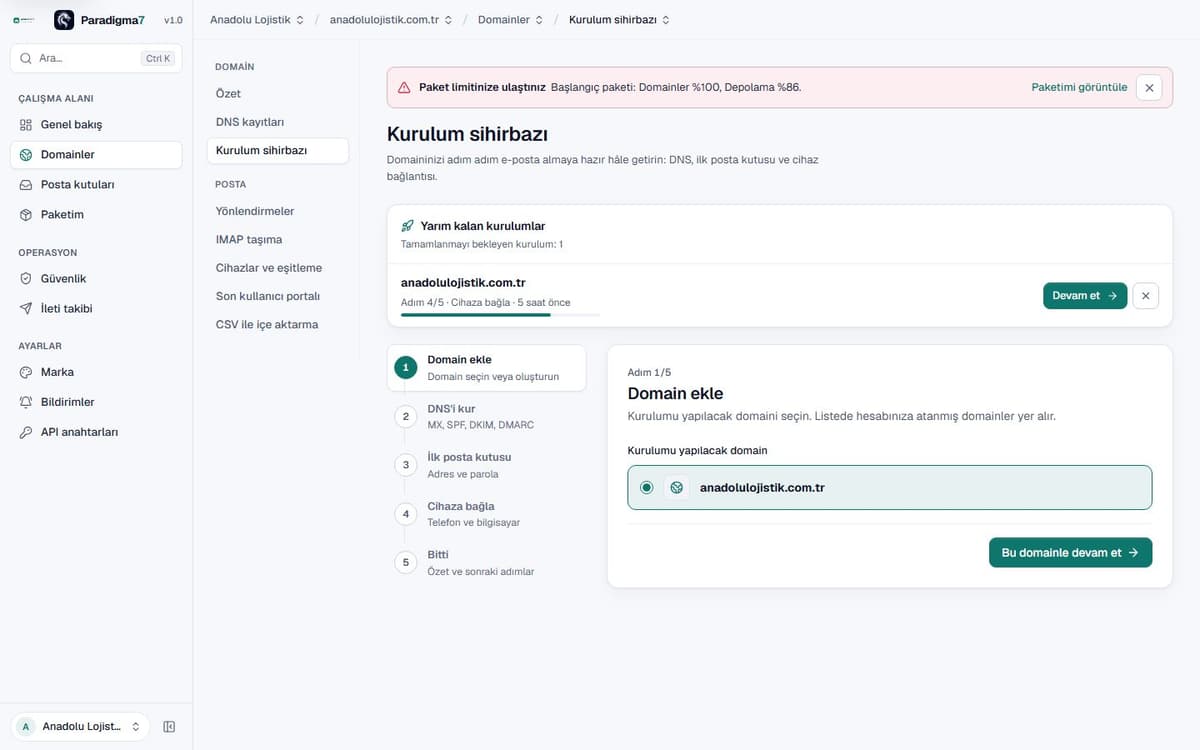This screenshot has width=1200, height=750.
Task: Focus the Ara search field
Action: pyautogui.click(x=96, y=58)
